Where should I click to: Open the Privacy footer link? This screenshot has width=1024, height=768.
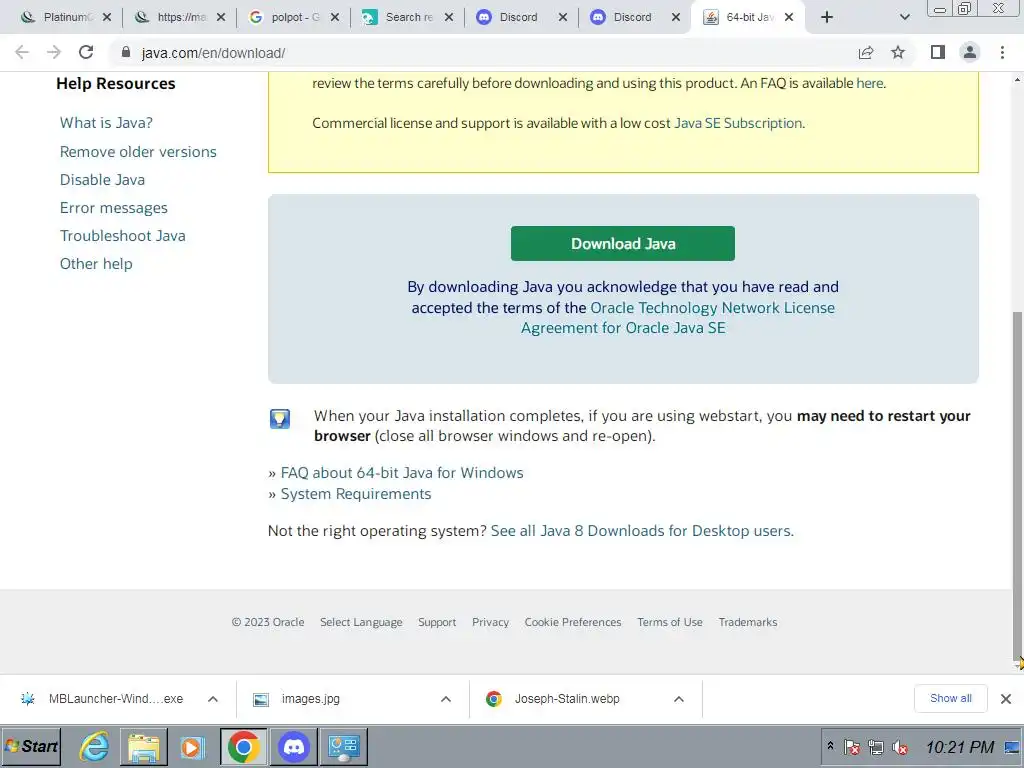pyautogui.click(x=490, y=622)
